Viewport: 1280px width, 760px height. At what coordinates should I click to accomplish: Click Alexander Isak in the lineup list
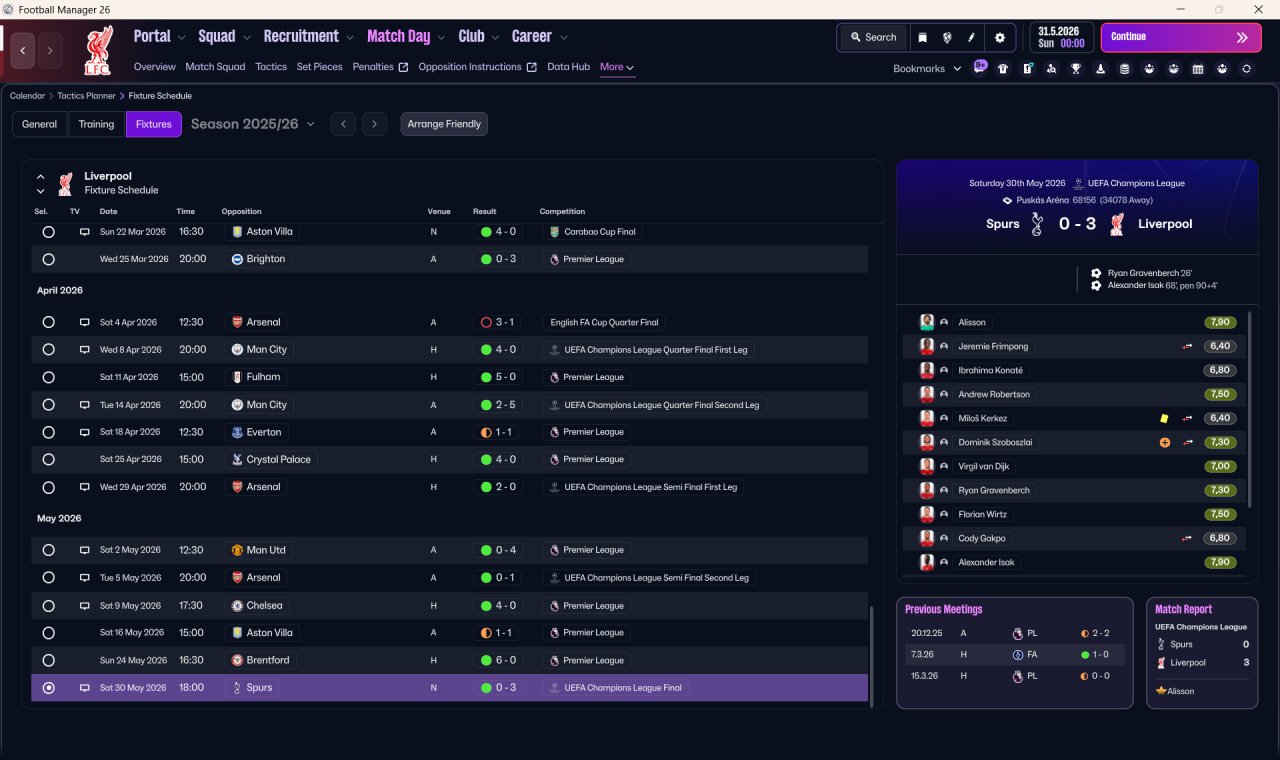985,562
